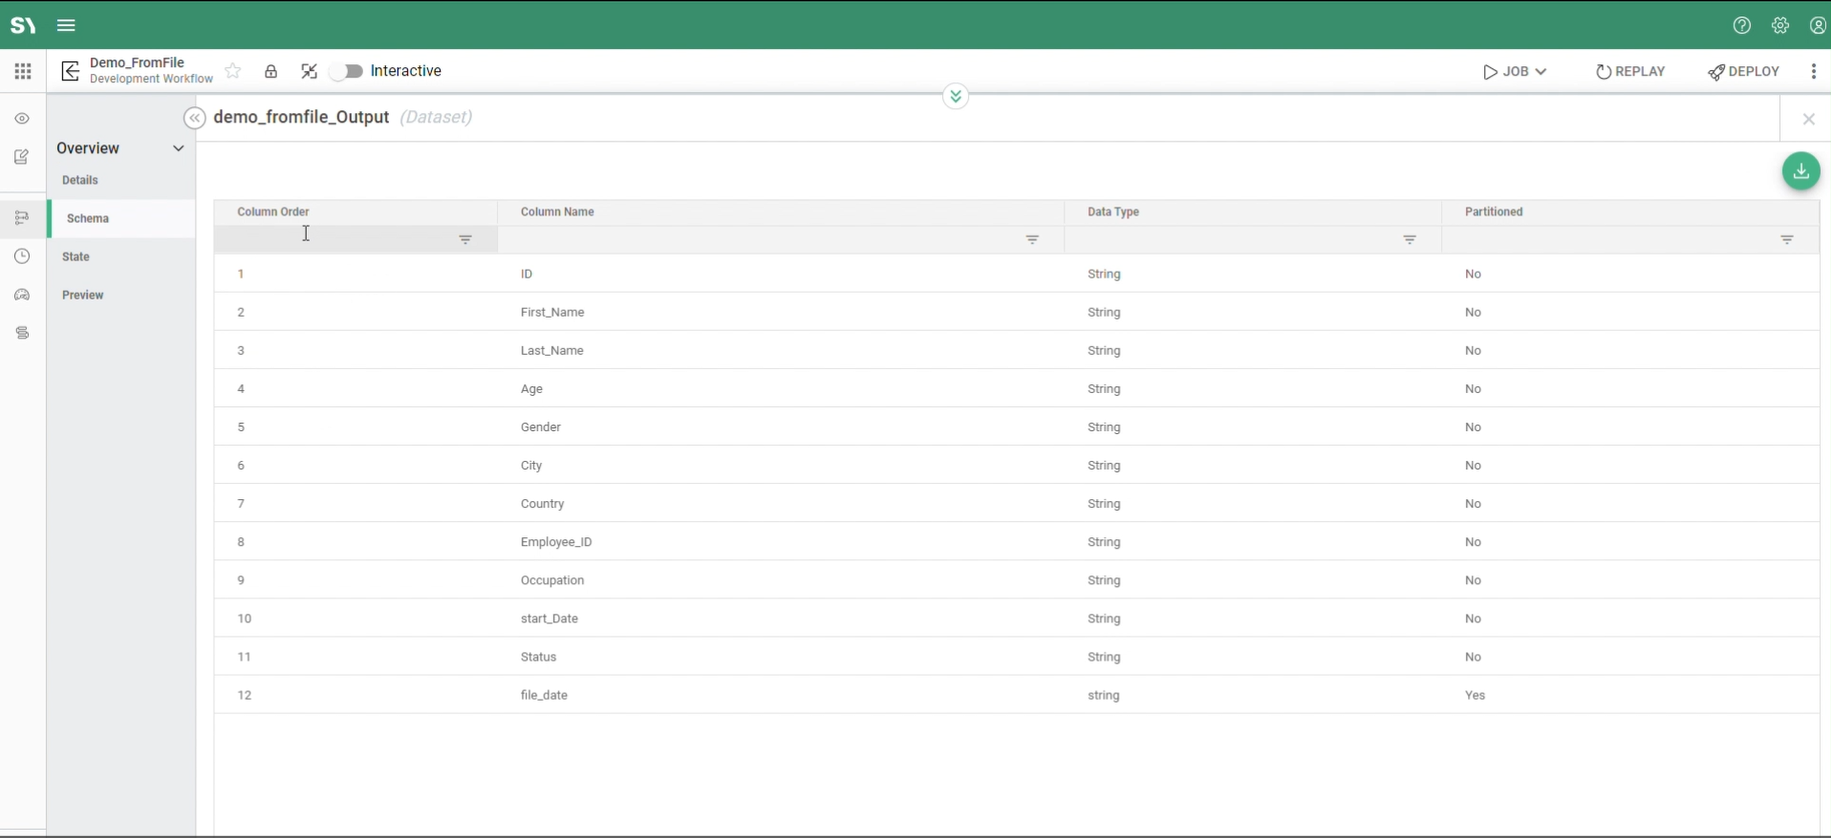Click the apps grid icon
Viewport: 1831px width, 838px height.
(x=23, y=71)
